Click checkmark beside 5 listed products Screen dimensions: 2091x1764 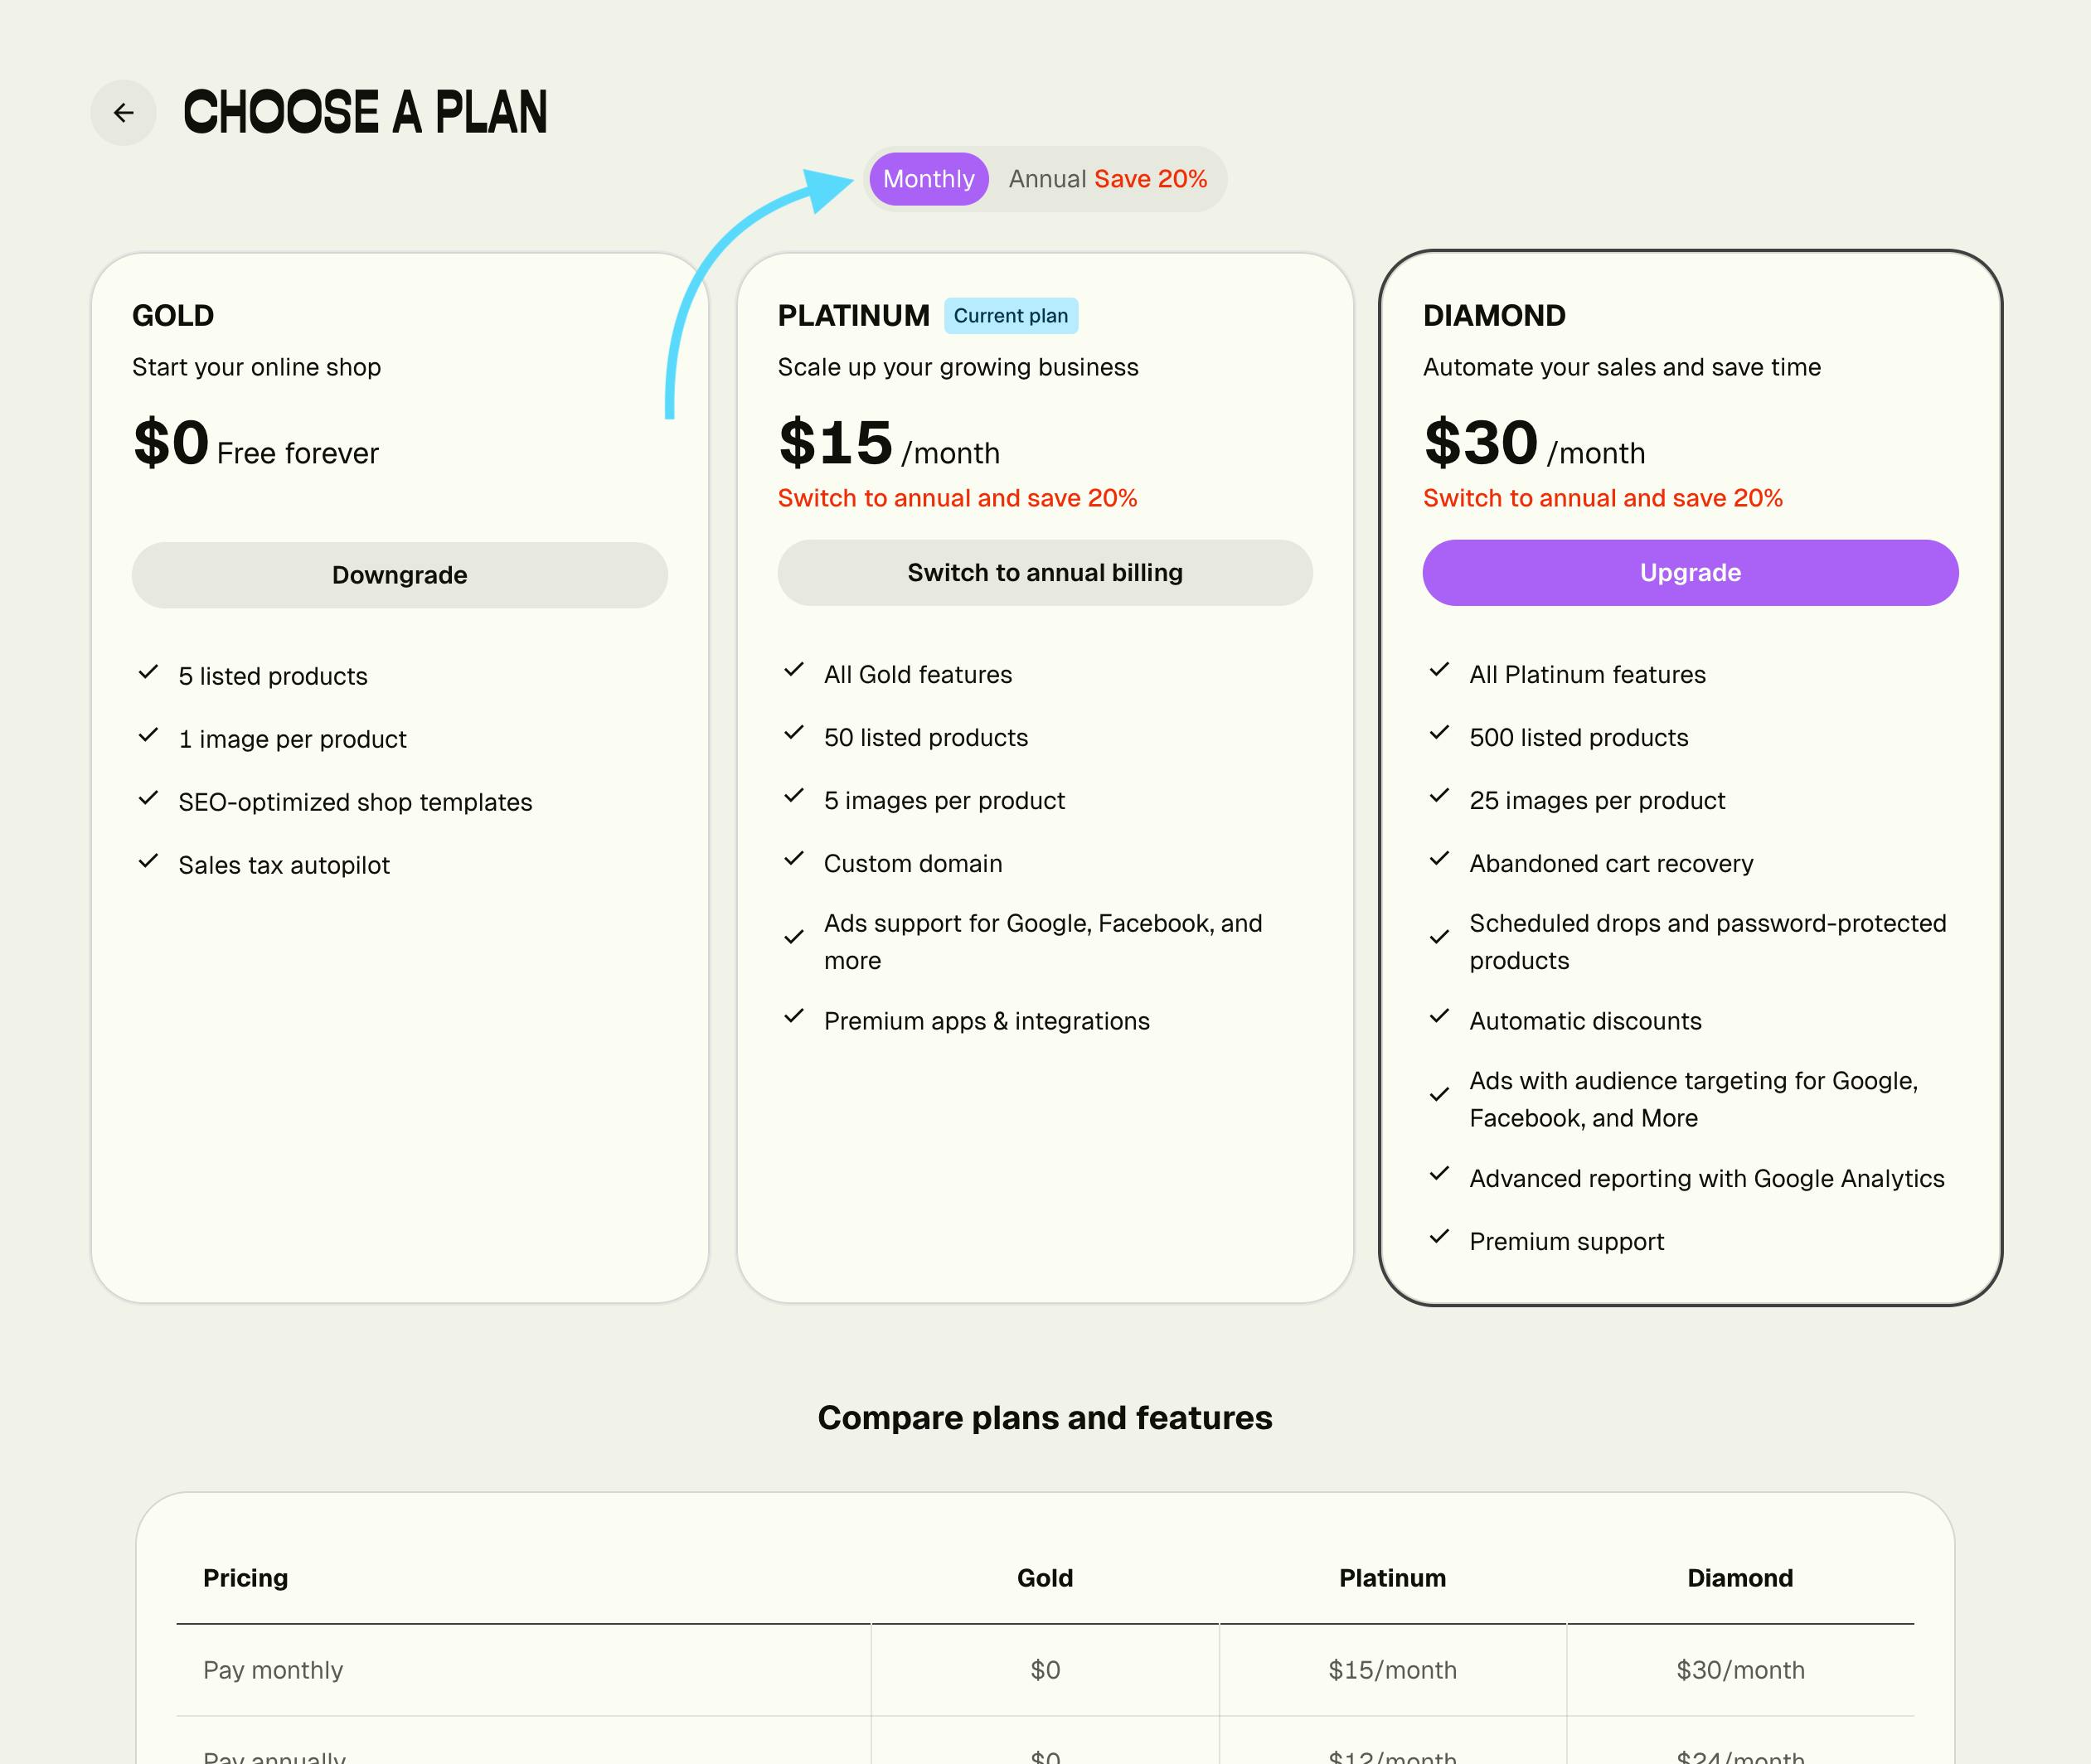(149, 673)
